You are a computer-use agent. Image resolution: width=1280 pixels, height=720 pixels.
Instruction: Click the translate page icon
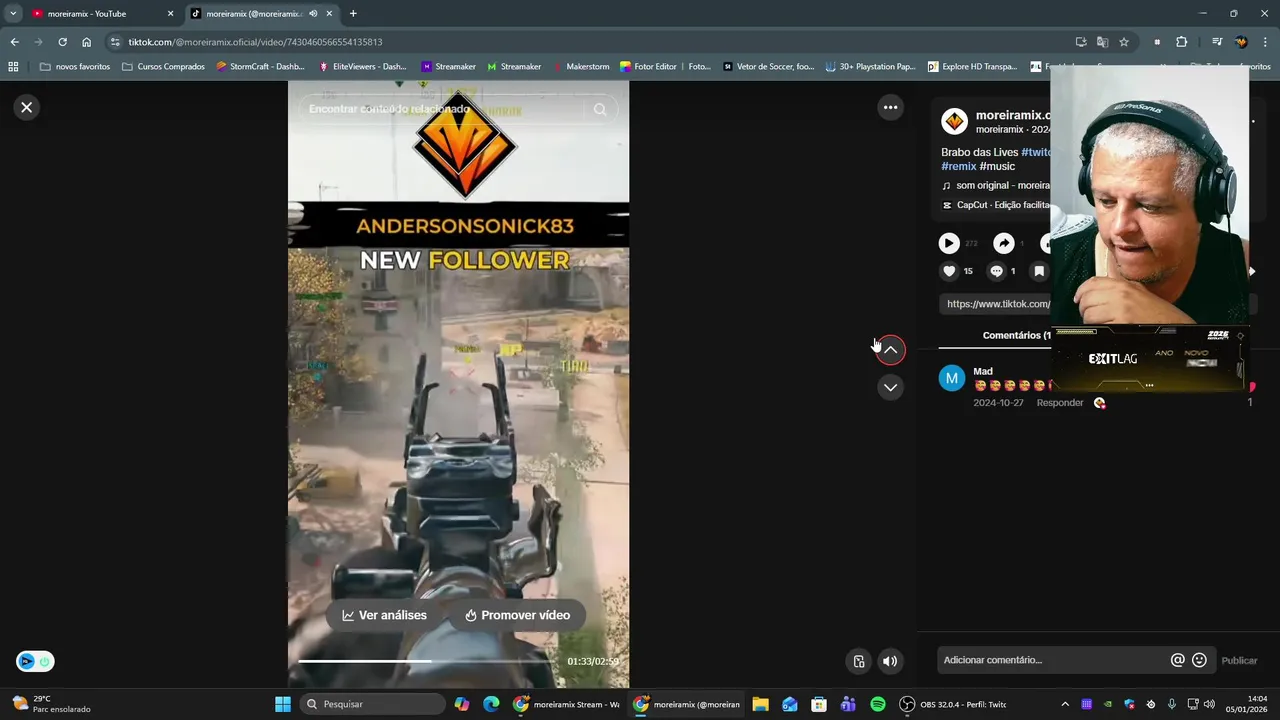click(1102, 42)
